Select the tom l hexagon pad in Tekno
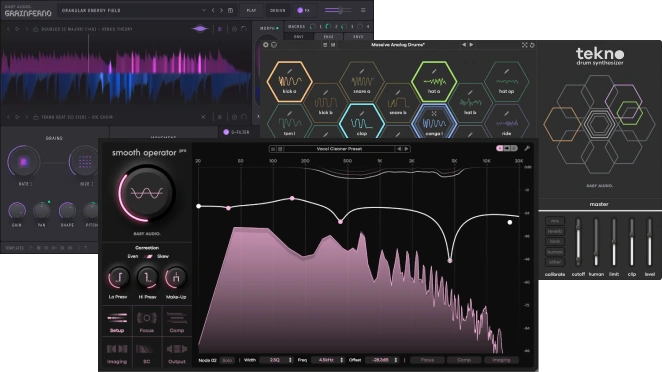This screenshot has height=372, width=662. 290,122
